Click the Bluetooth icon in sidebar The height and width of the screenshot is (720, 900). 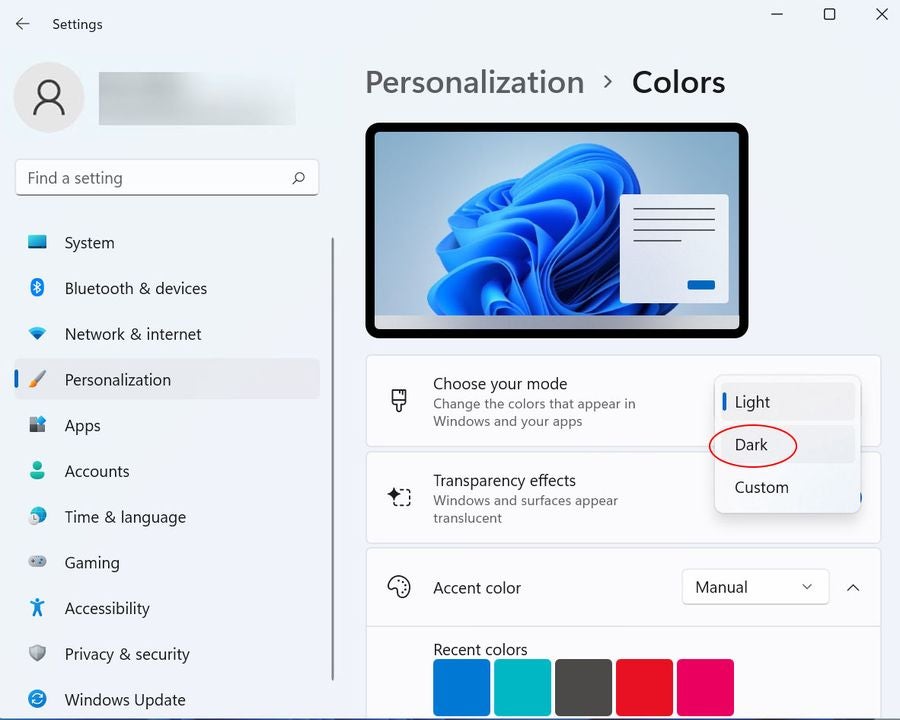(37, 287)
